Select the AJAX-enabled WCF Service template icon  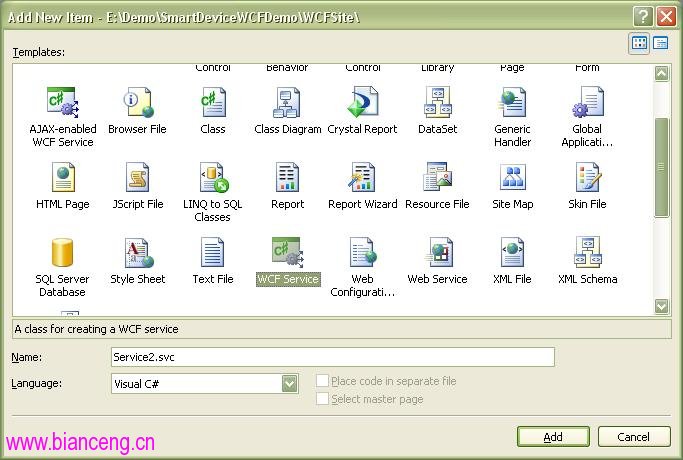pyautogui.click(x=63, y=102)
